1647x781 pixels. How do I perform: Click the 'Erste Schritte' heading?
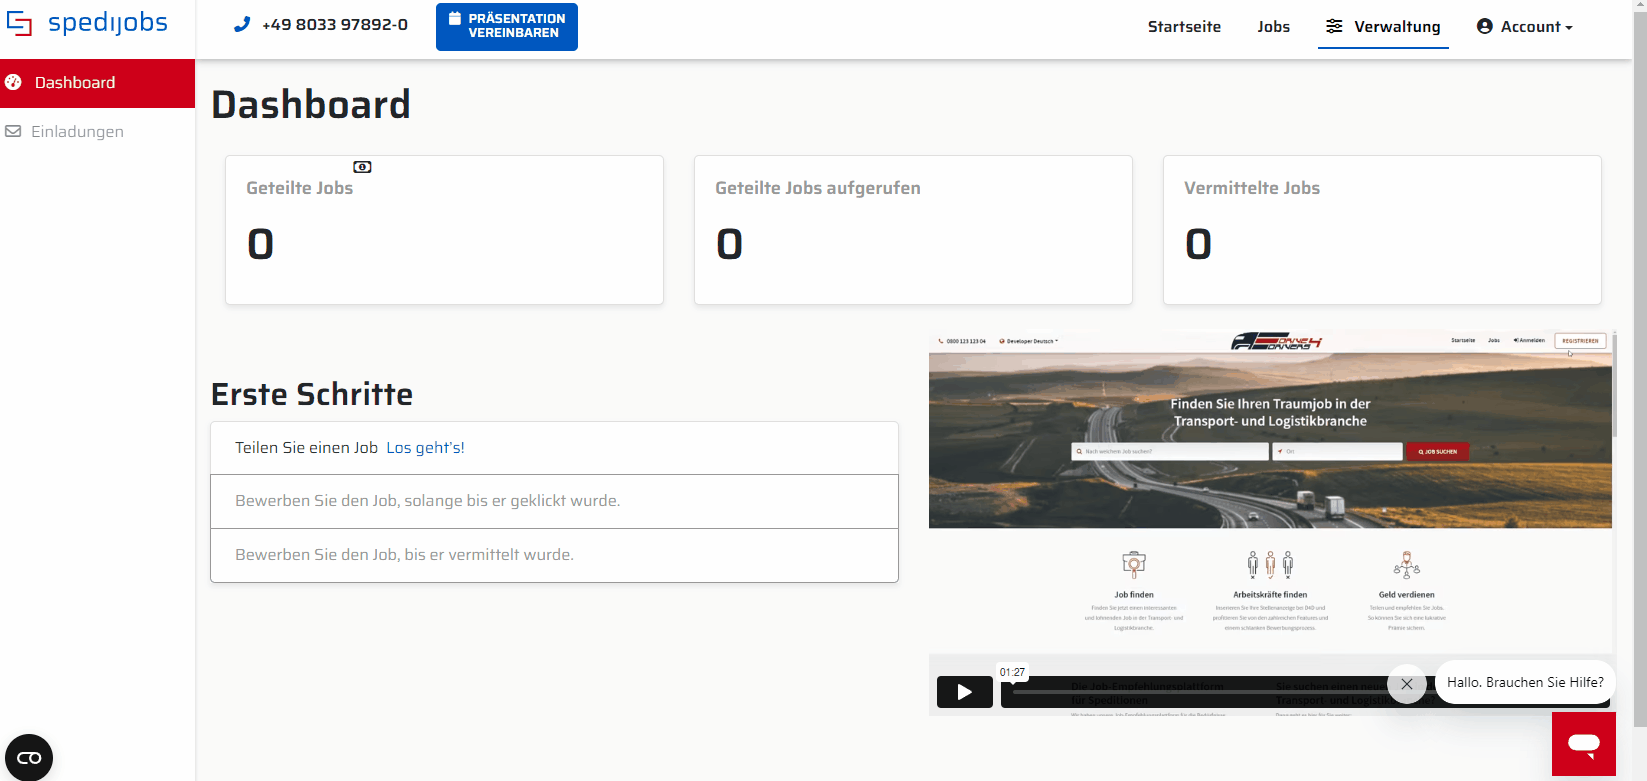click(312, 394)
